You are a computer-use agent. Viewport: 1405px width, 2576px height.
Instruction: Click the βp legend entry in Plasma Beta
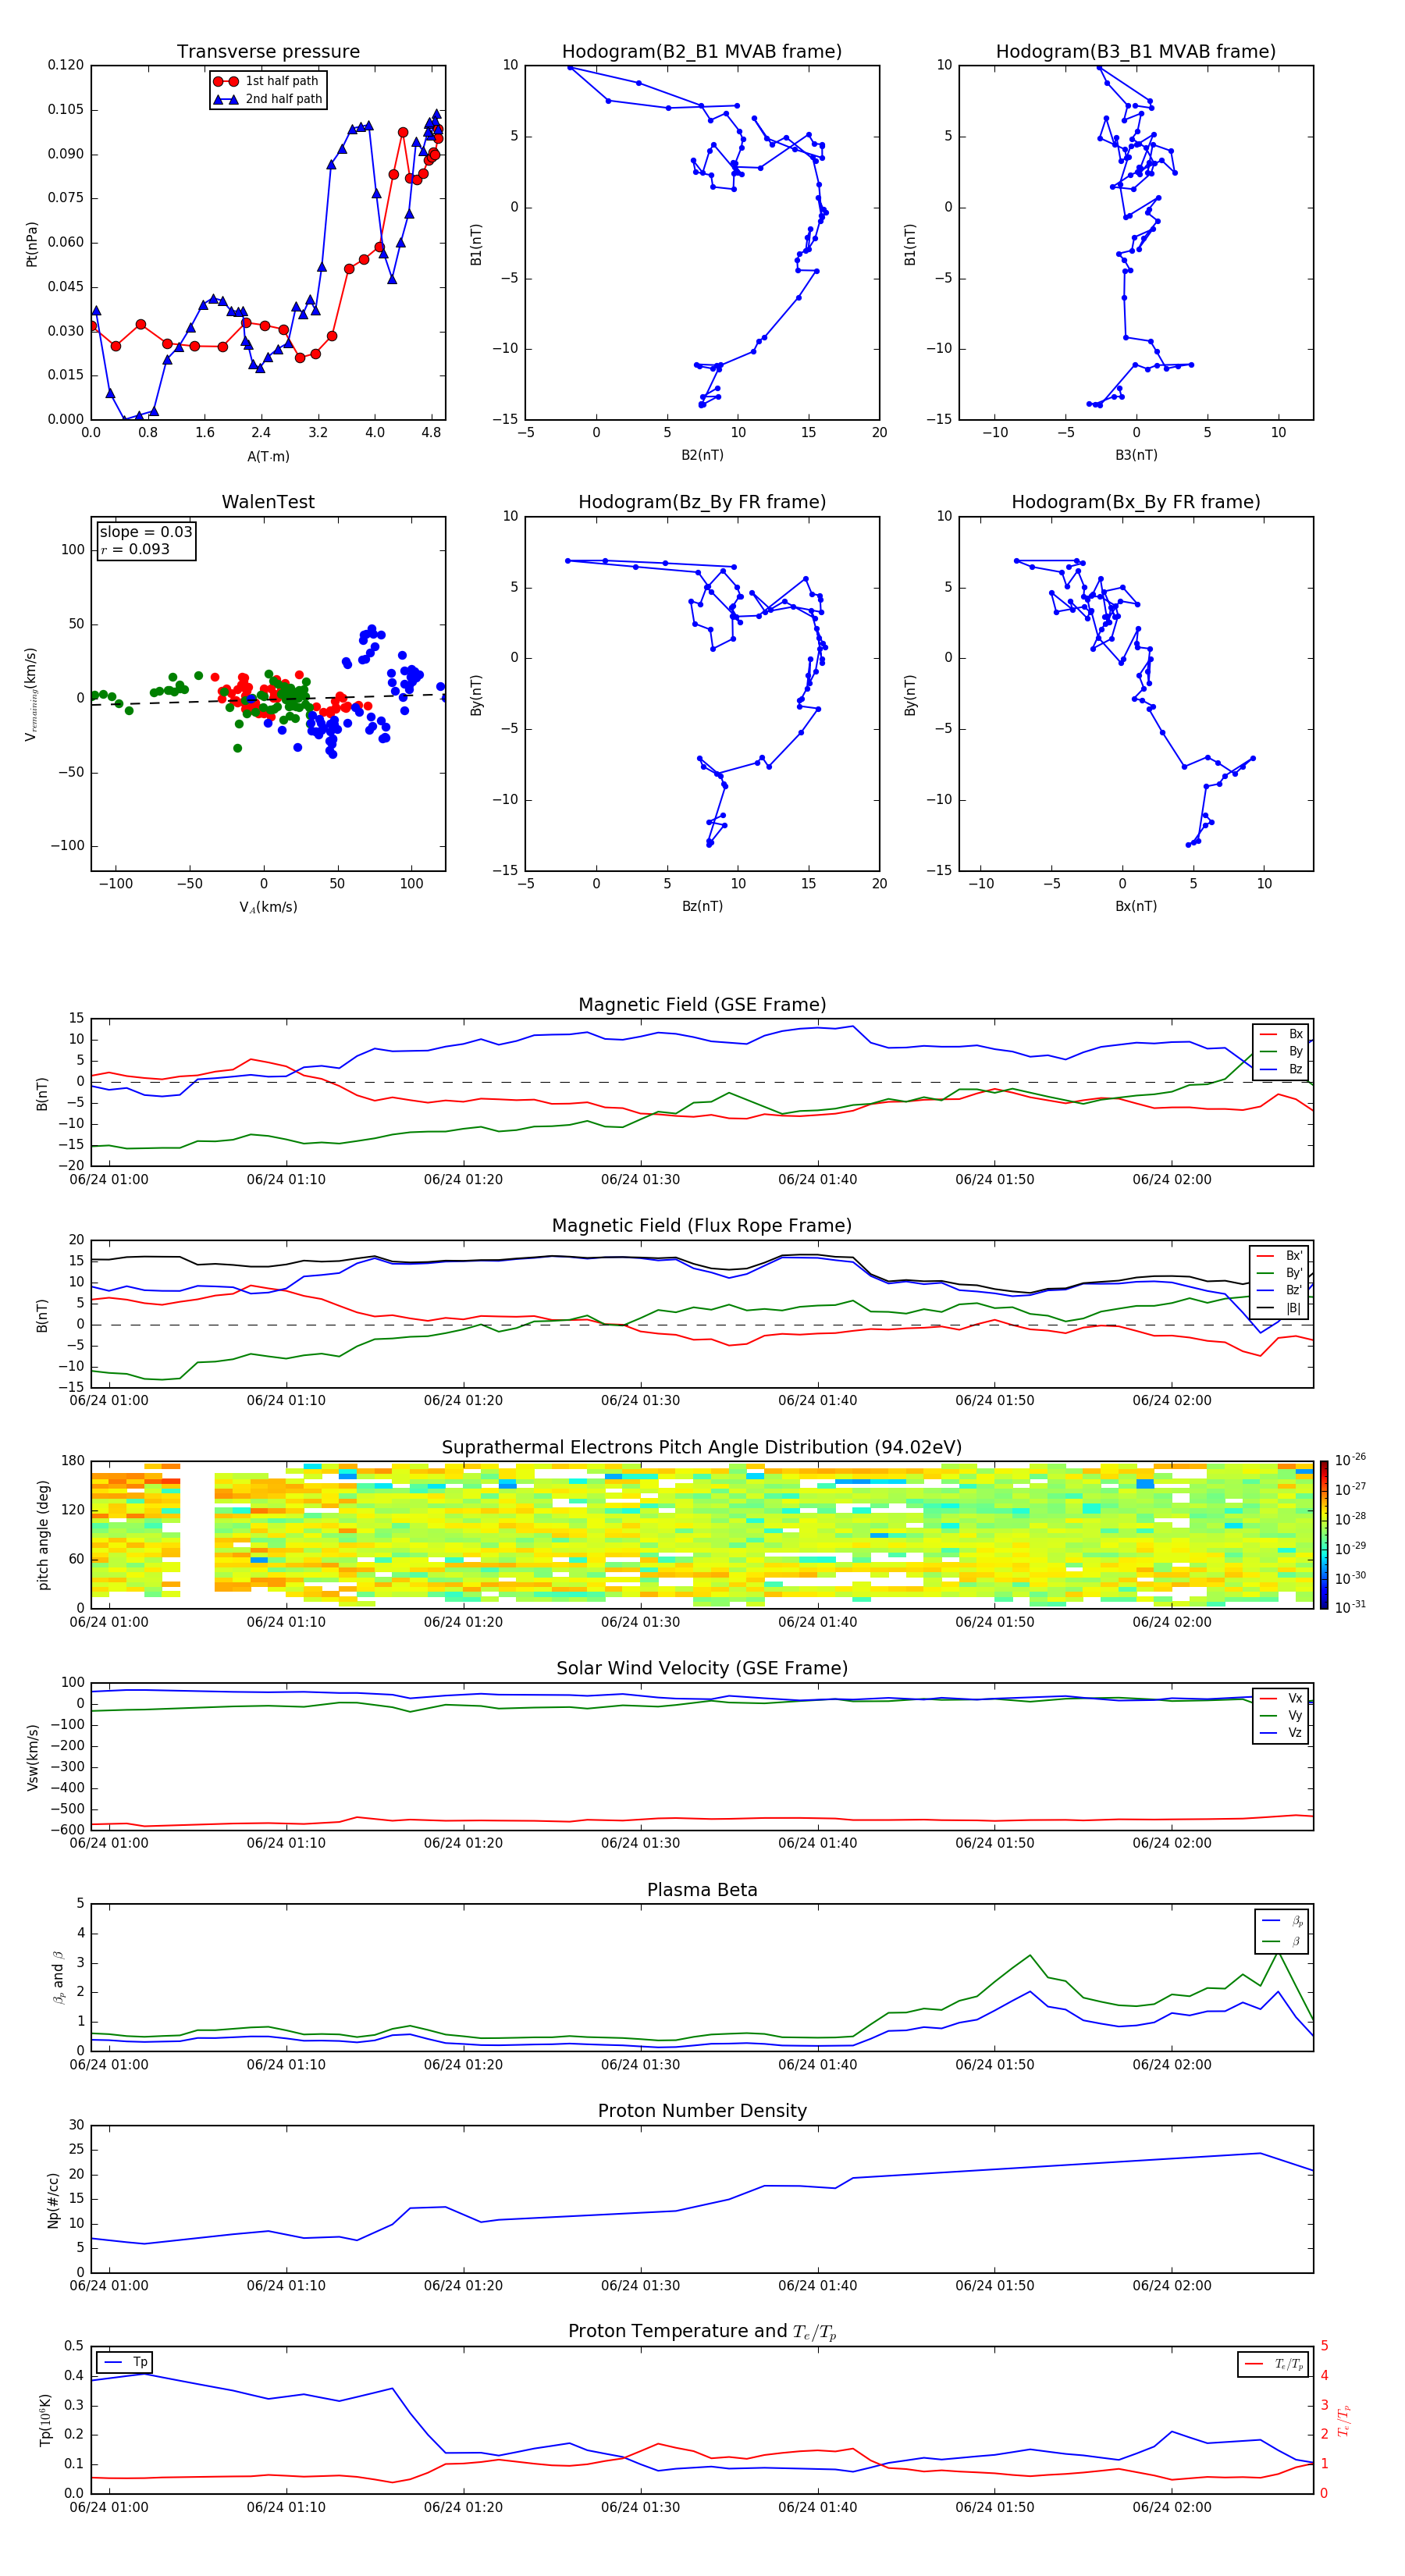1282,1921
